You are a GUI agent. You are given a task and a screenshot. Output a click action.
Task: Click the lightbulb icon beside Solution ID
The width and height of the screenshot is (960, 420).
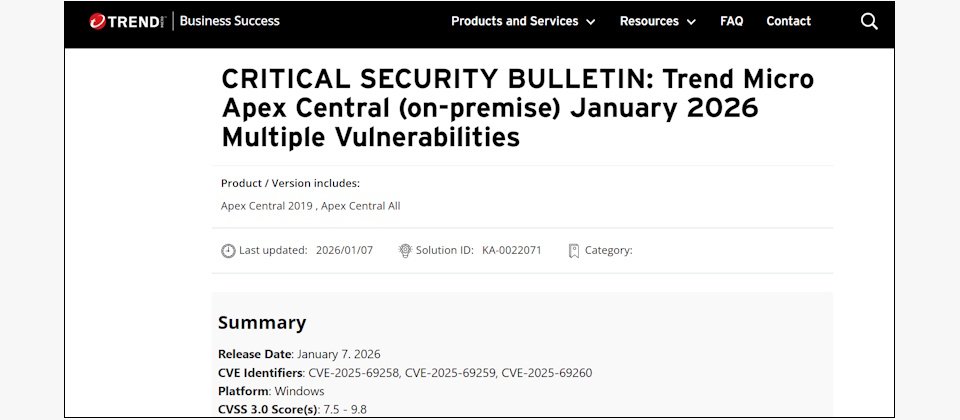point(405,251)
